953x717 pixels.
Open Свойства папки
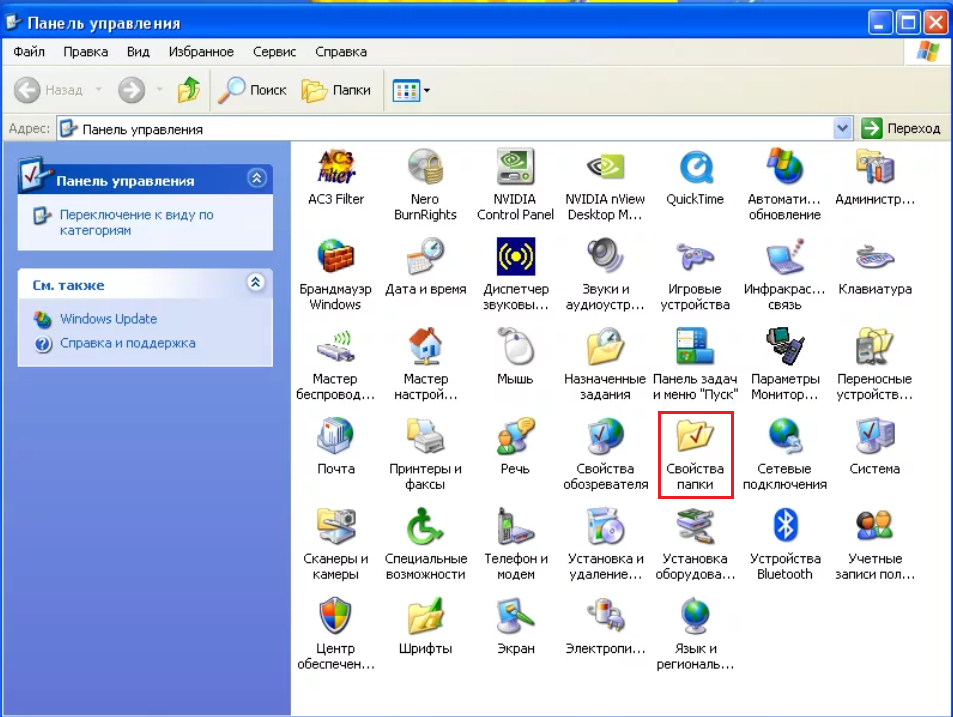click(x=695, y=455)
